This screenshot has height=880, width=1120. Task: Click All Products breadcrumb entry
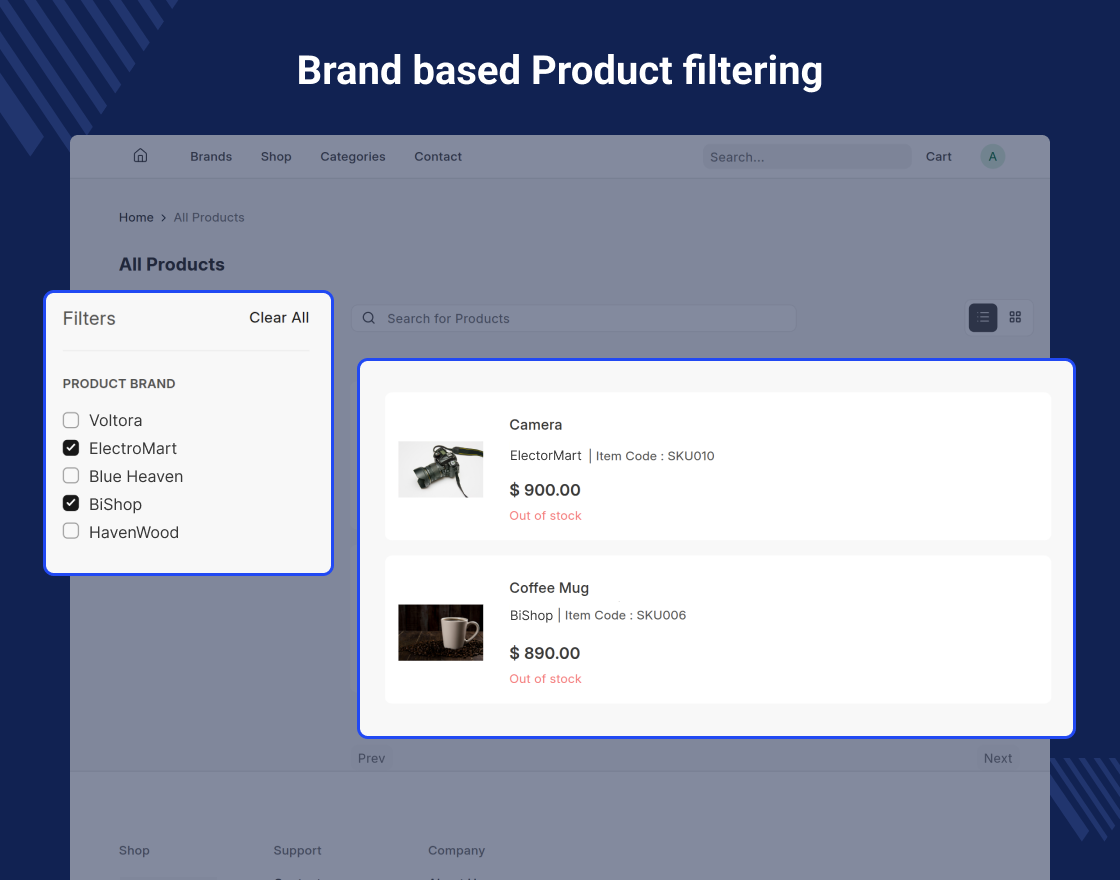click(x=209, y=217)
